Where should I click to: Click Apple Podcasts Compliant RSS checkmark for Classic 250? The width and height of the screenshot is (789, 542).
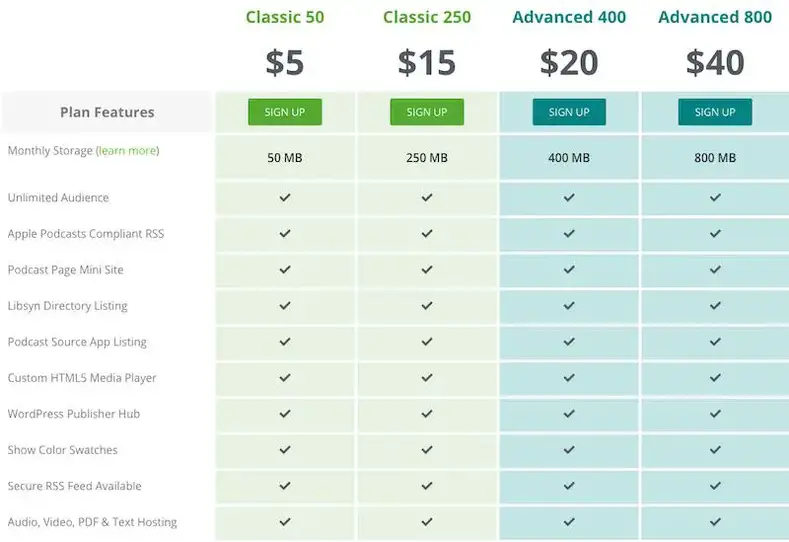click(427, 234)
